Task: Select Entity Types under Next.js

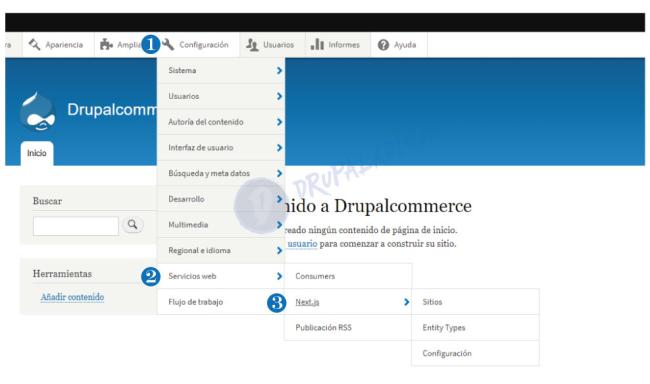Action: 475,328
